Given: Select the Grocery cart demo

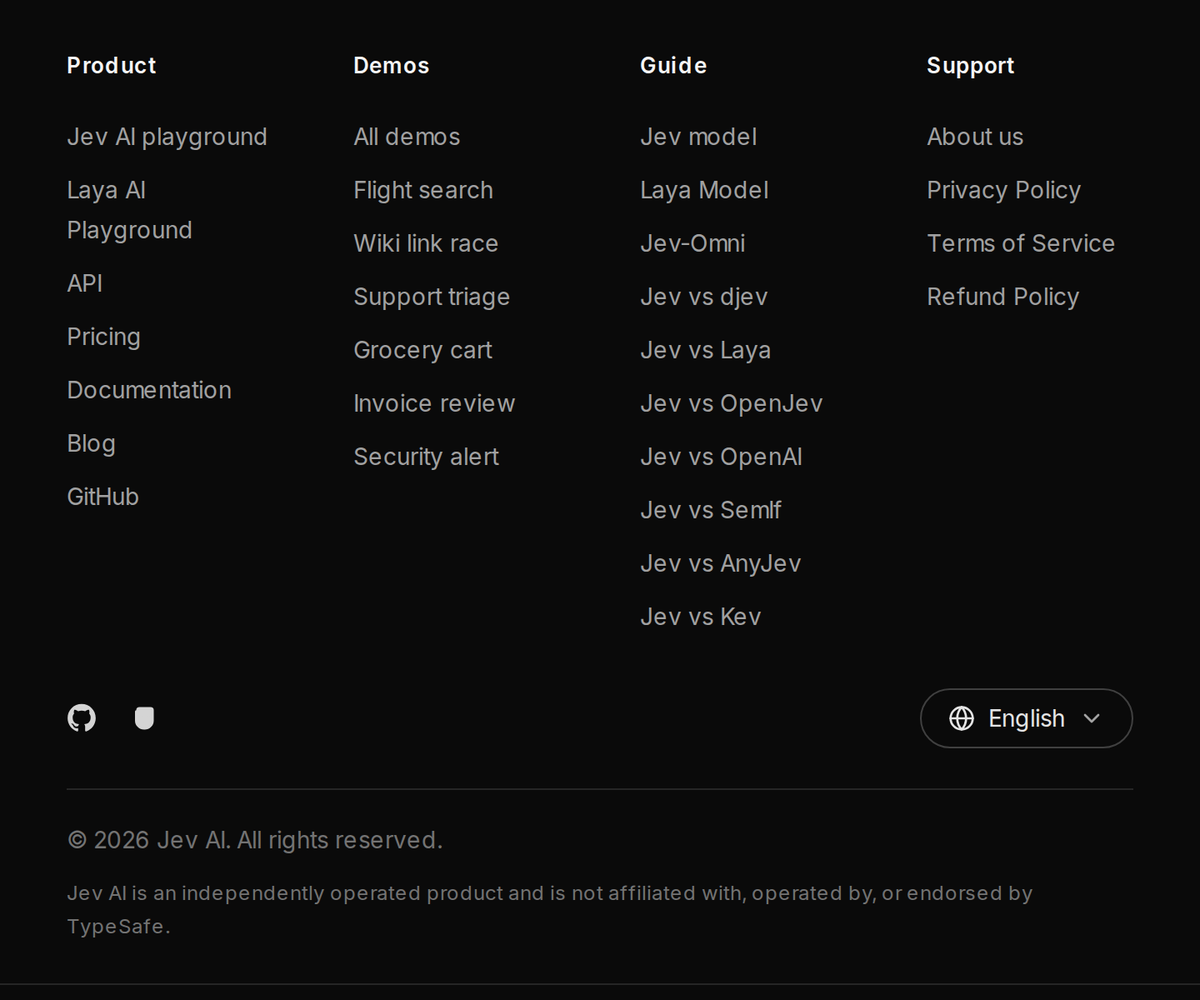Looking at the screenshot, I should pos(423,350).
